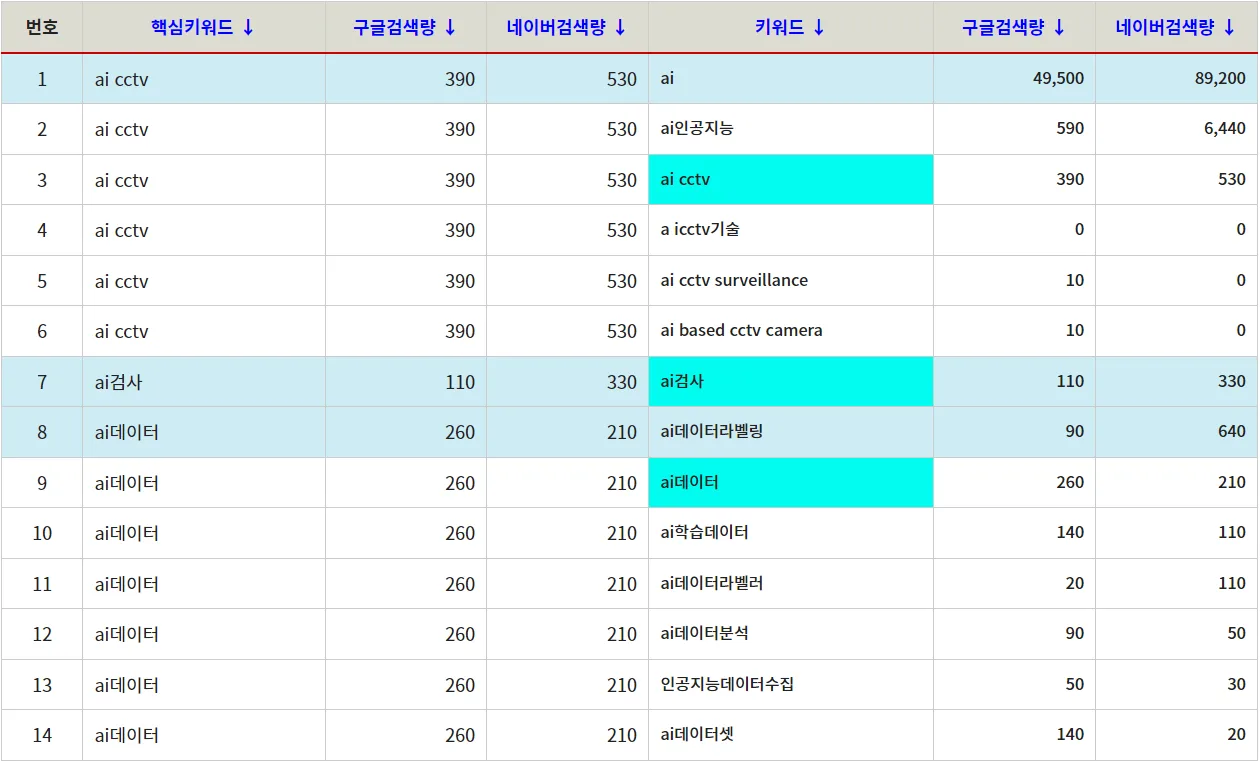Open the 'ai데이터라벨링' keyword entry
Viewport: 1260px width, 761px height.
tap(712, 432)
